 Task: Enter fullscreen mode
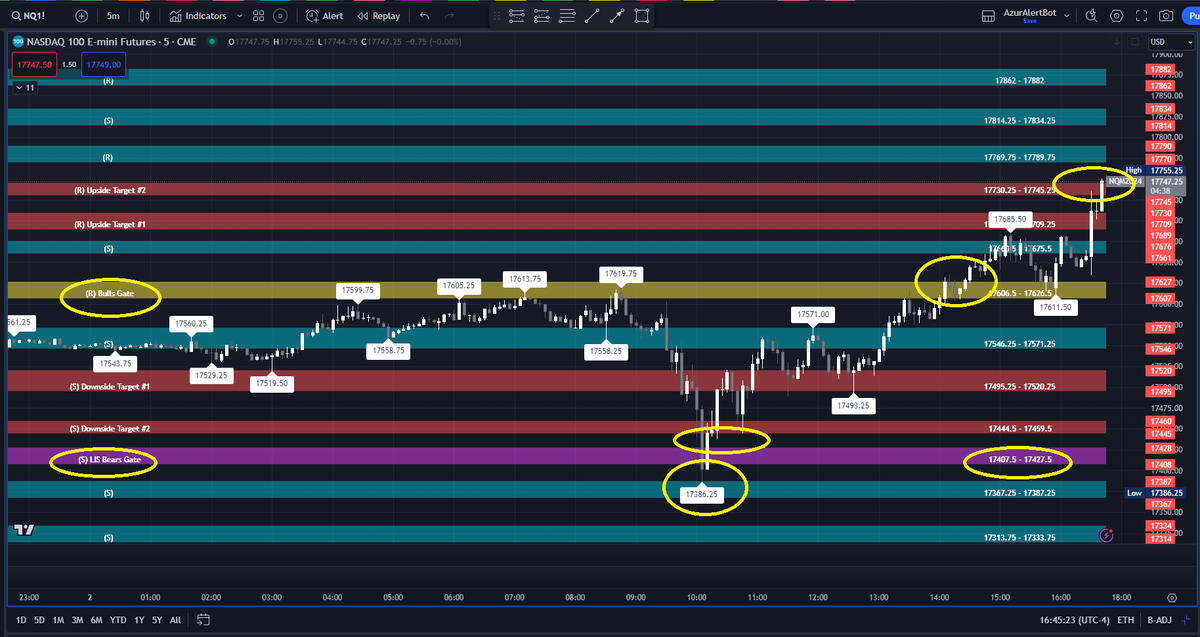click(1141, 16)
